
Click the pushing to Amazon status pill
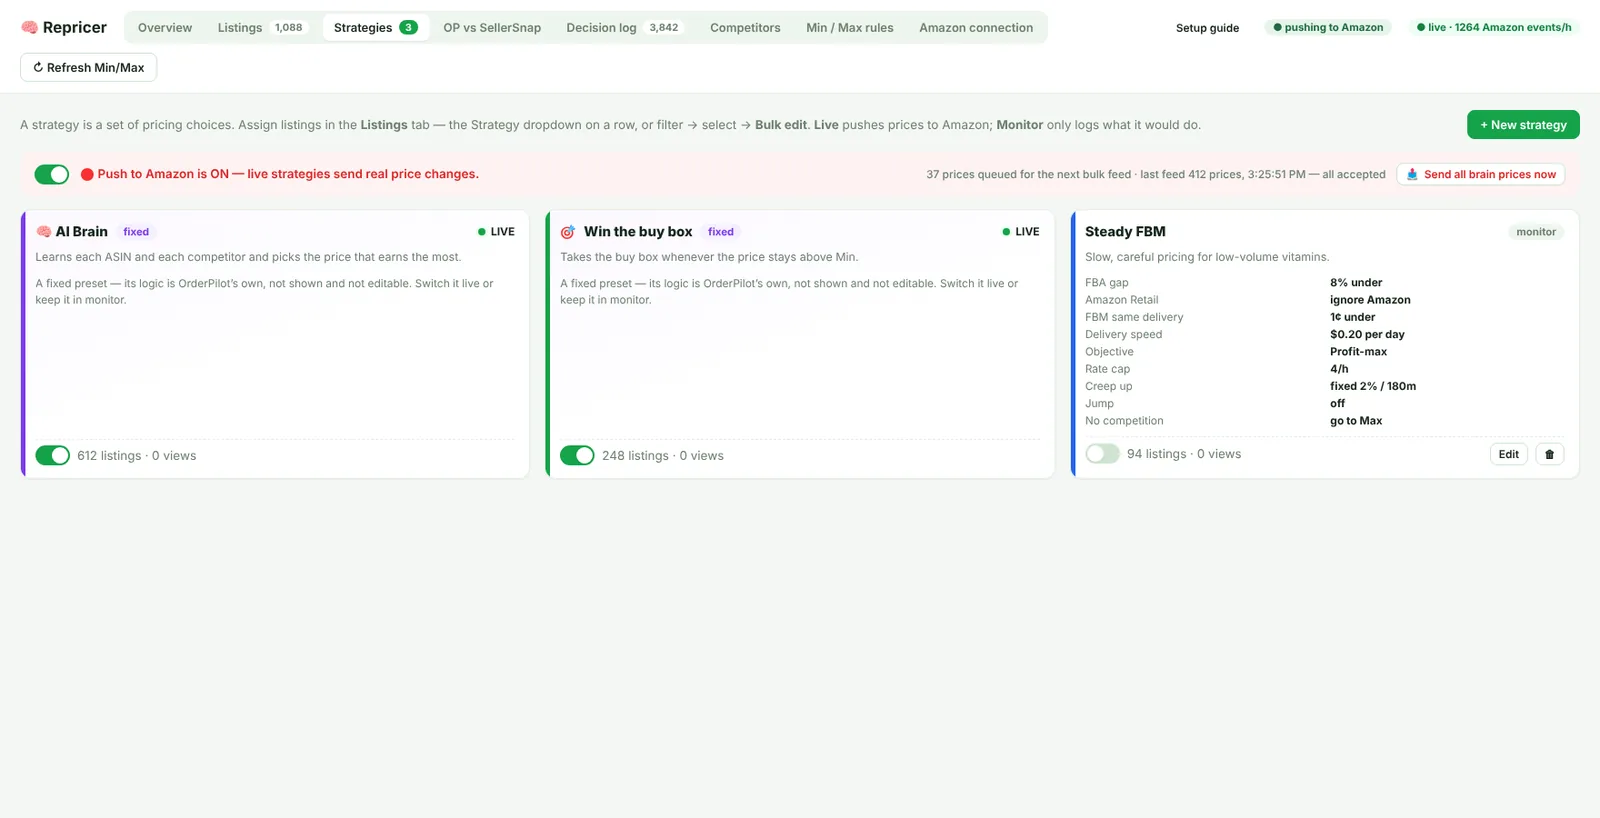[1328, 27]
